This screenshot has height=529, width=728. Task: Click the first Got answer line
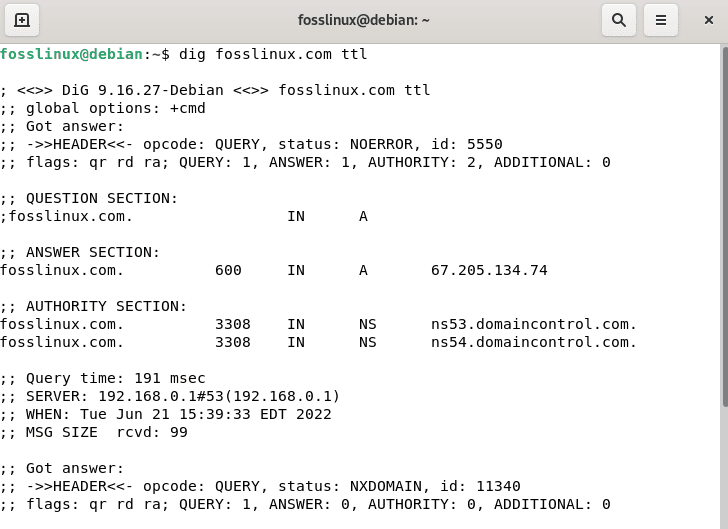point(62,126)
